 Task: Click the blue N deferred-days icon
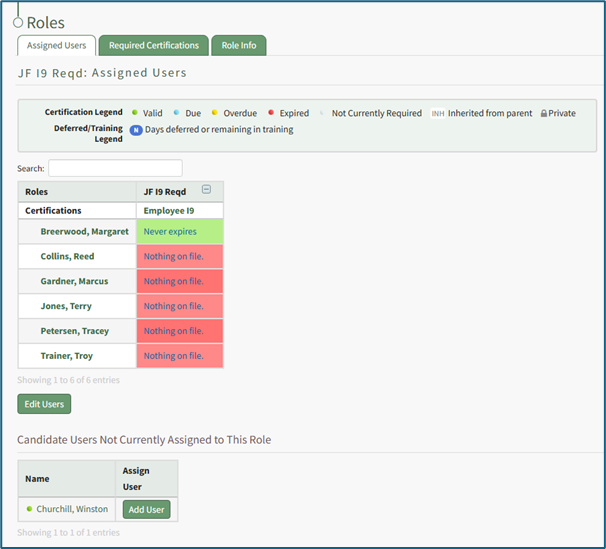click(x=136, y=130)
